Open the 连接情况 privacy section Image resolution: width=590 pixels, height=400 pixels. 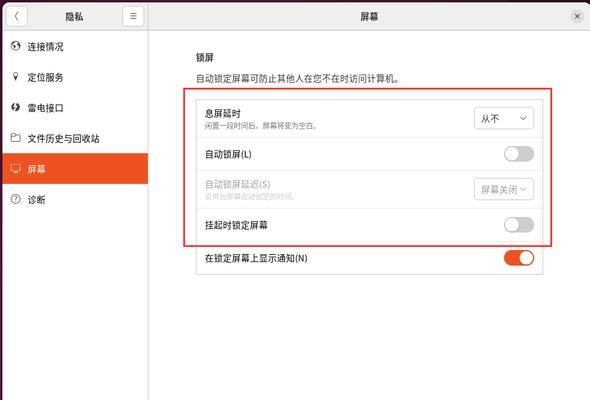[x=75, y=47]
